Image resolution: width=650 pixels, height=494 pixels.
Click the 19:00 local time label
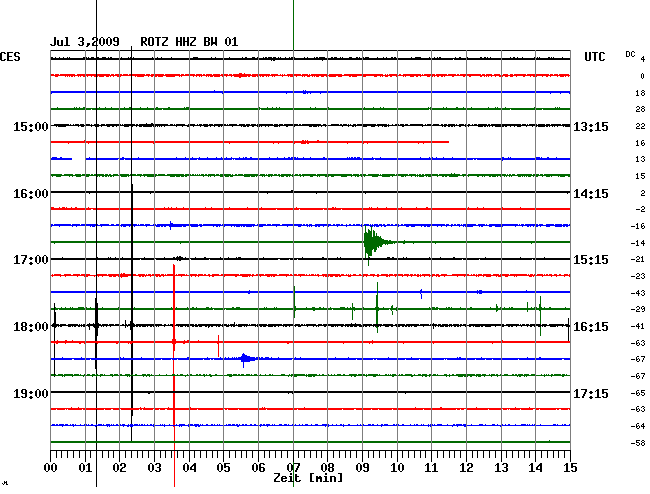tap(31, 393)
